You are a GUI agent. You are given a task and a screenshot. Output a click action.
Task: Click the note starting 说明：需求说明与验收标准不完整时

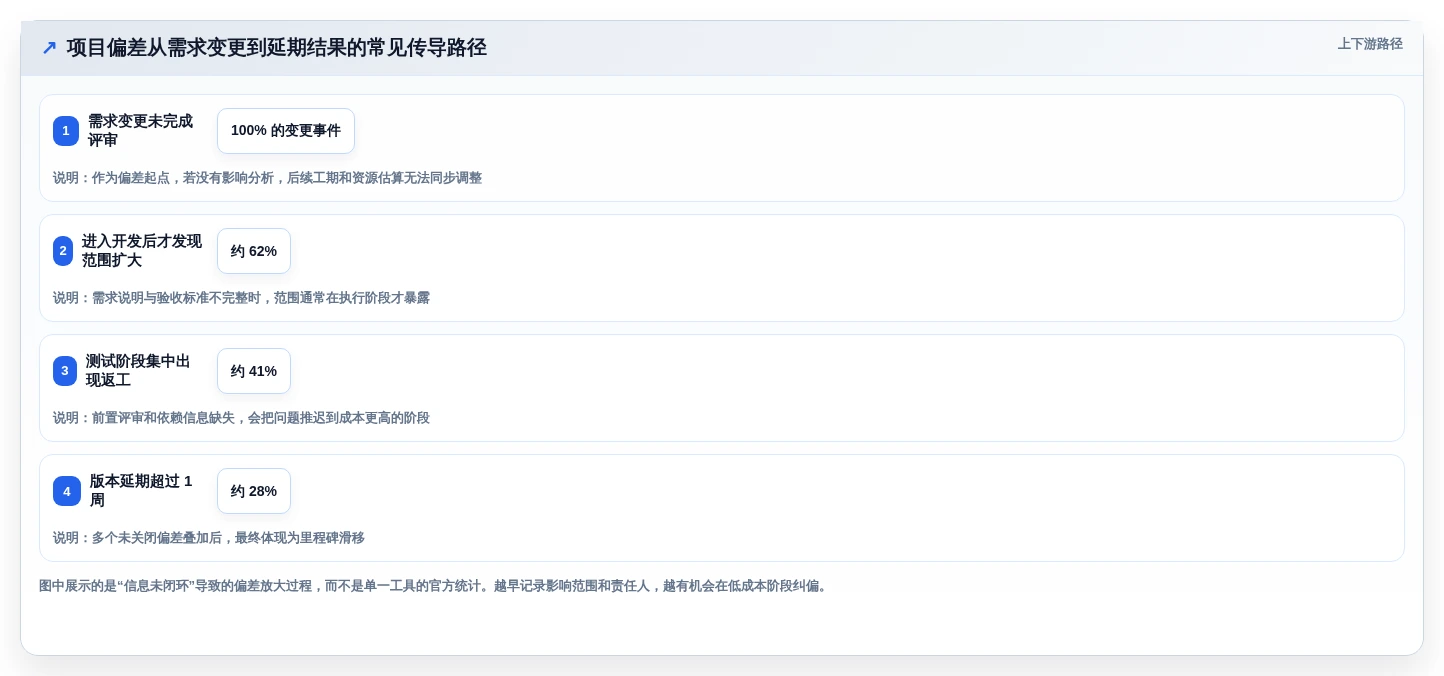click(241, 298)
